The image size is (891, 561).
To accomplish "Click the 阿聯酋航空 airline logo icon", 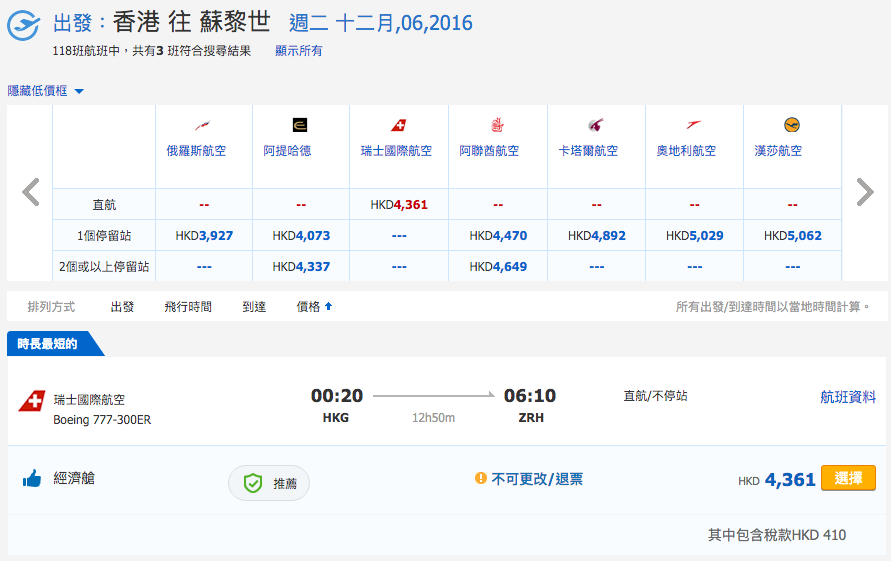I will [497, 125].
